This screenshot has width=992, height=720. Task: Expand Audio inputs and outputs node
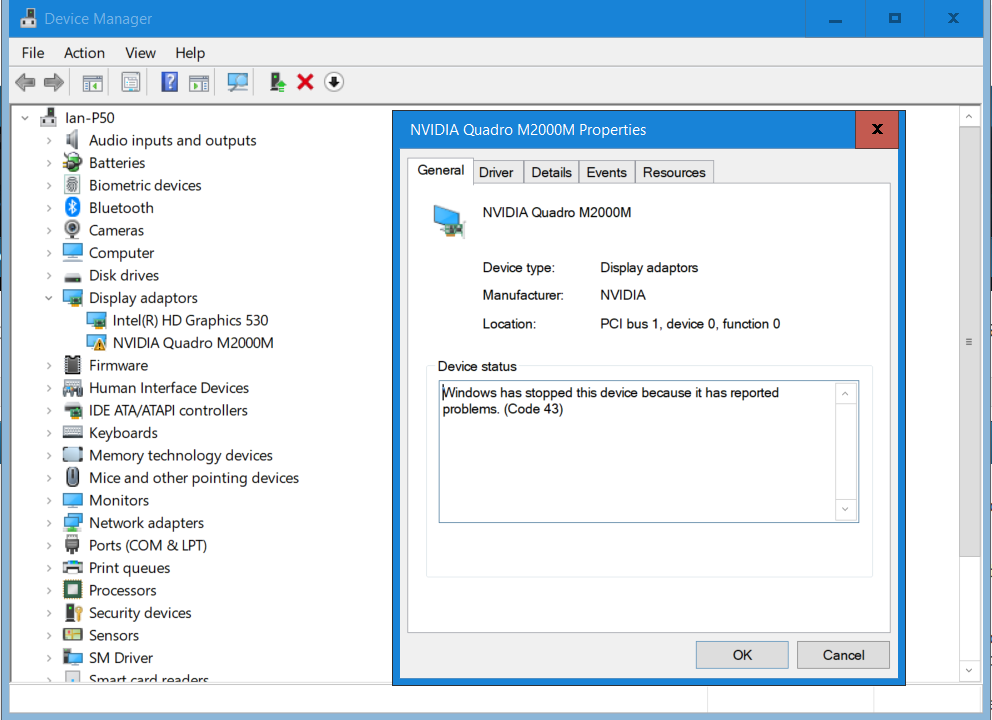pos(49,140)
